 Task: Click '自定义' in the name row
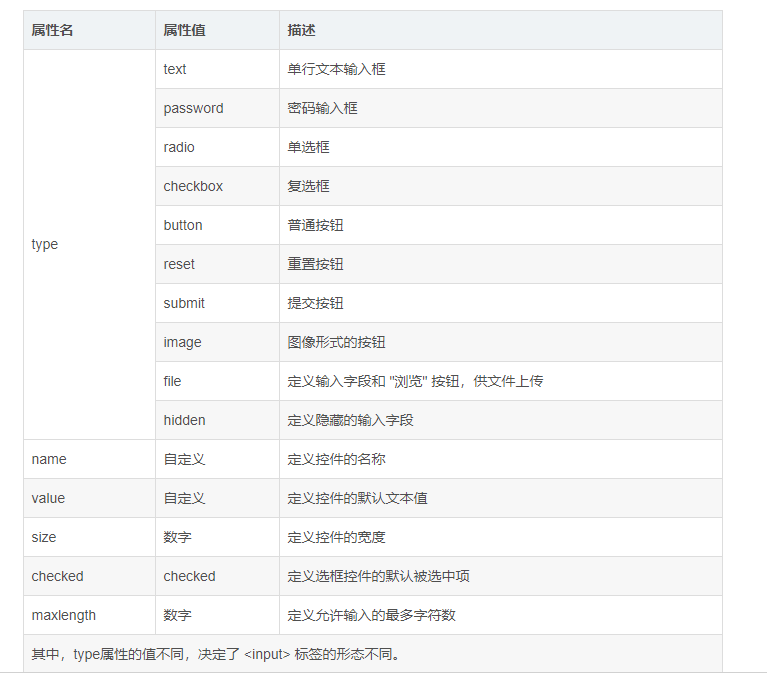[x=184, y=459]
